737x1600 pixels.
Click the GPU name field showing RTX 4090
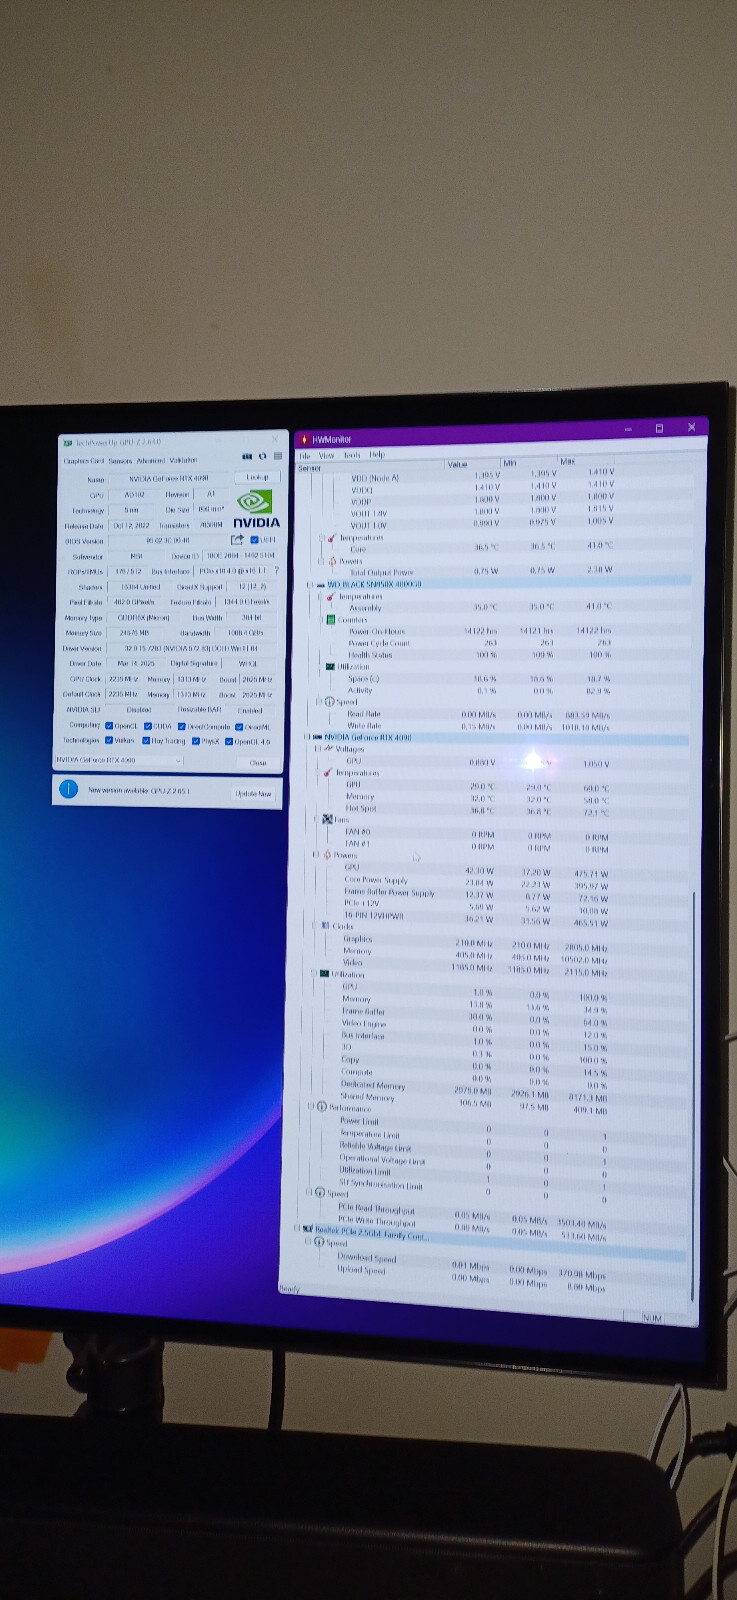[x=169, y=478]
